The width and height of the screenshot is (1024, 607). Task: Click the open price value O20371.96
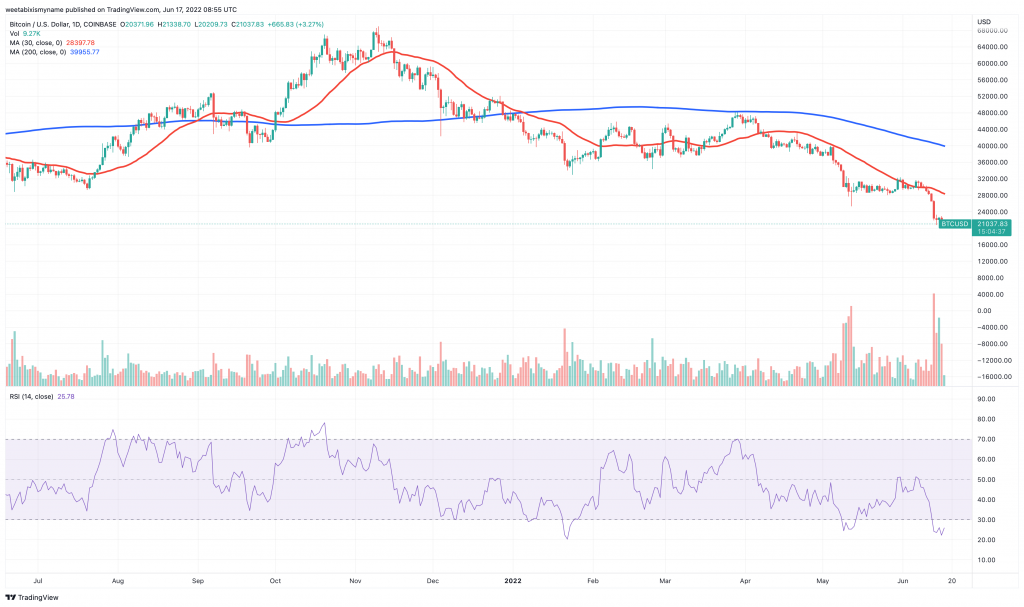[137, 25]
